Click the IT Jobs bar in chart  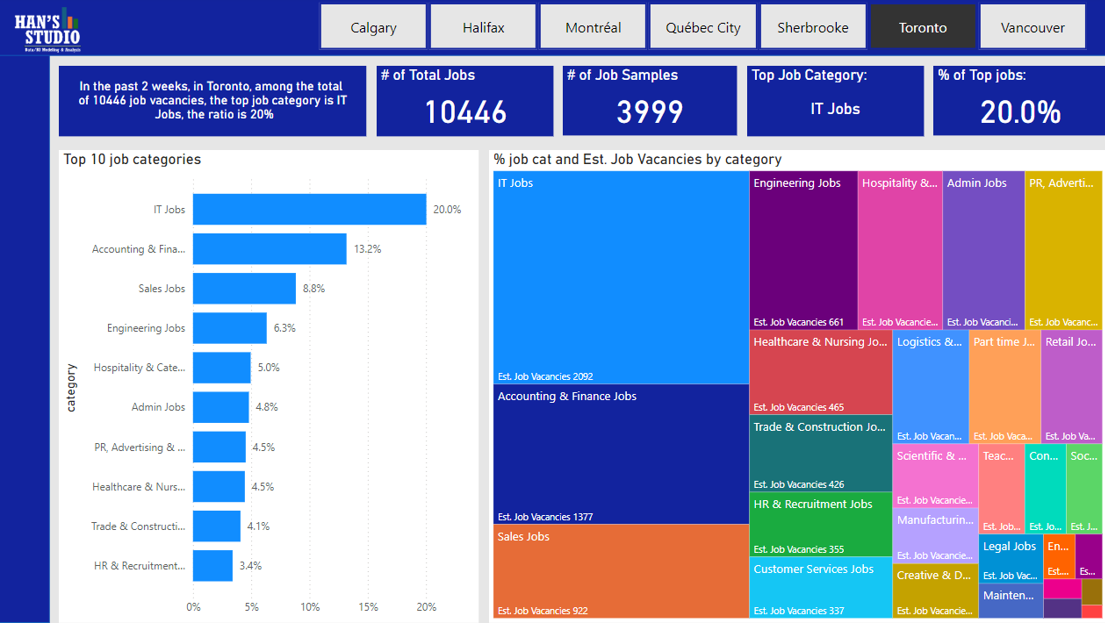[309, 210]
